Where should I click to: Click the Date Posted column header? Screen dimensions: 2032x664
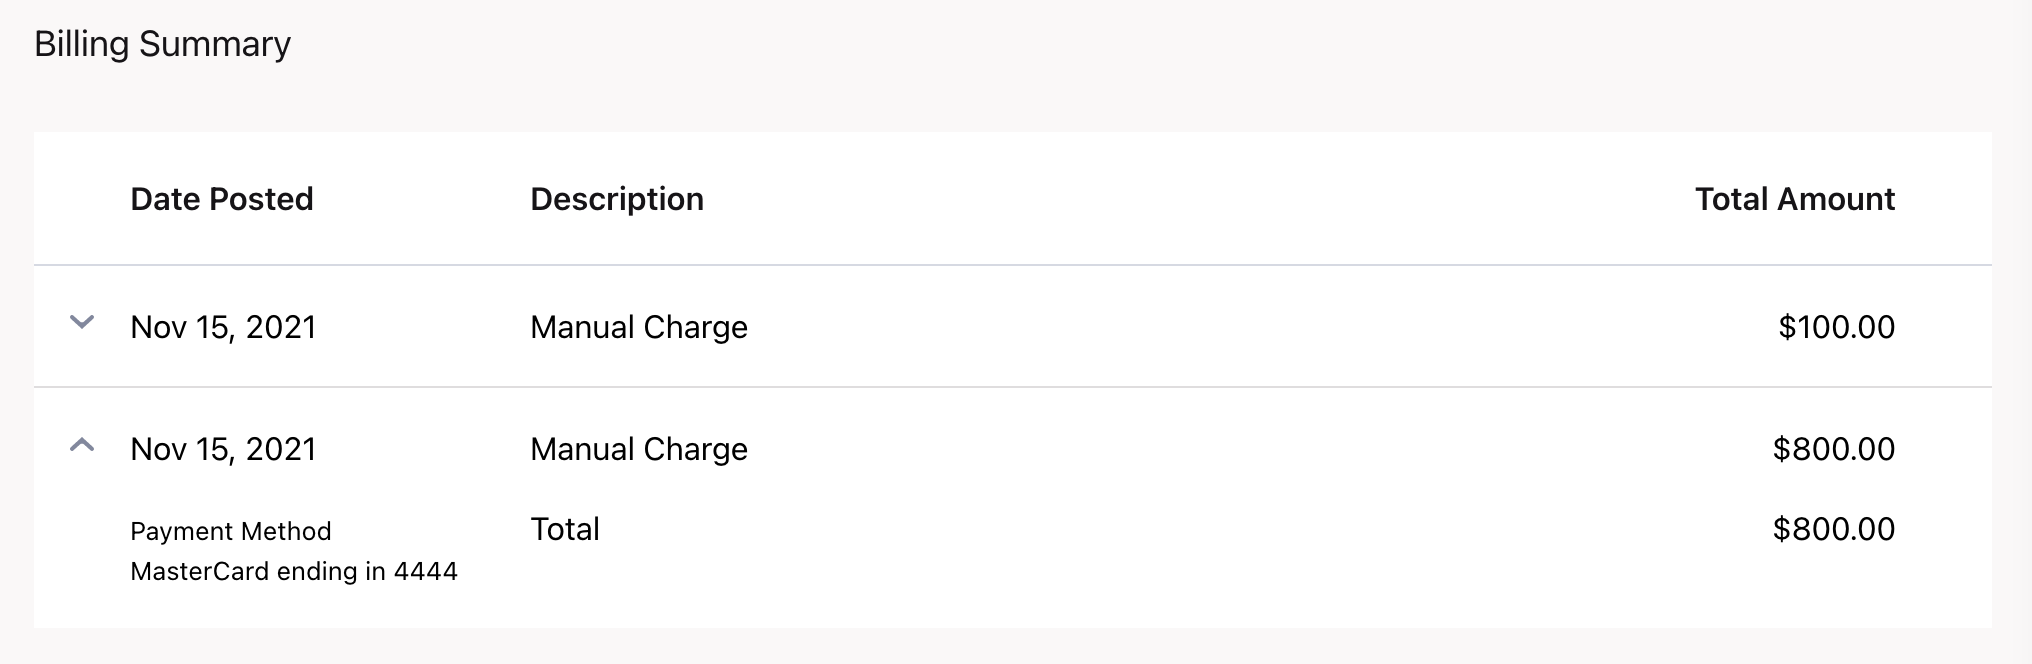[x=222, y=199]
